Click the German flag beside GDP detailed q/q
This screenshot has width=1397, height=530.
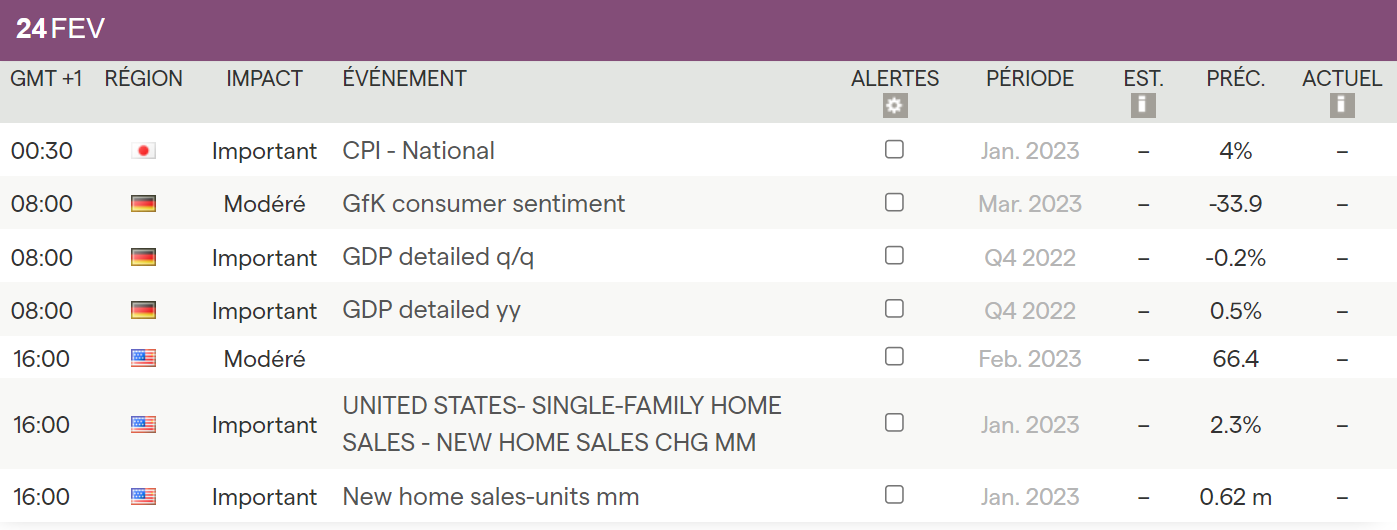tap(144, 257)
